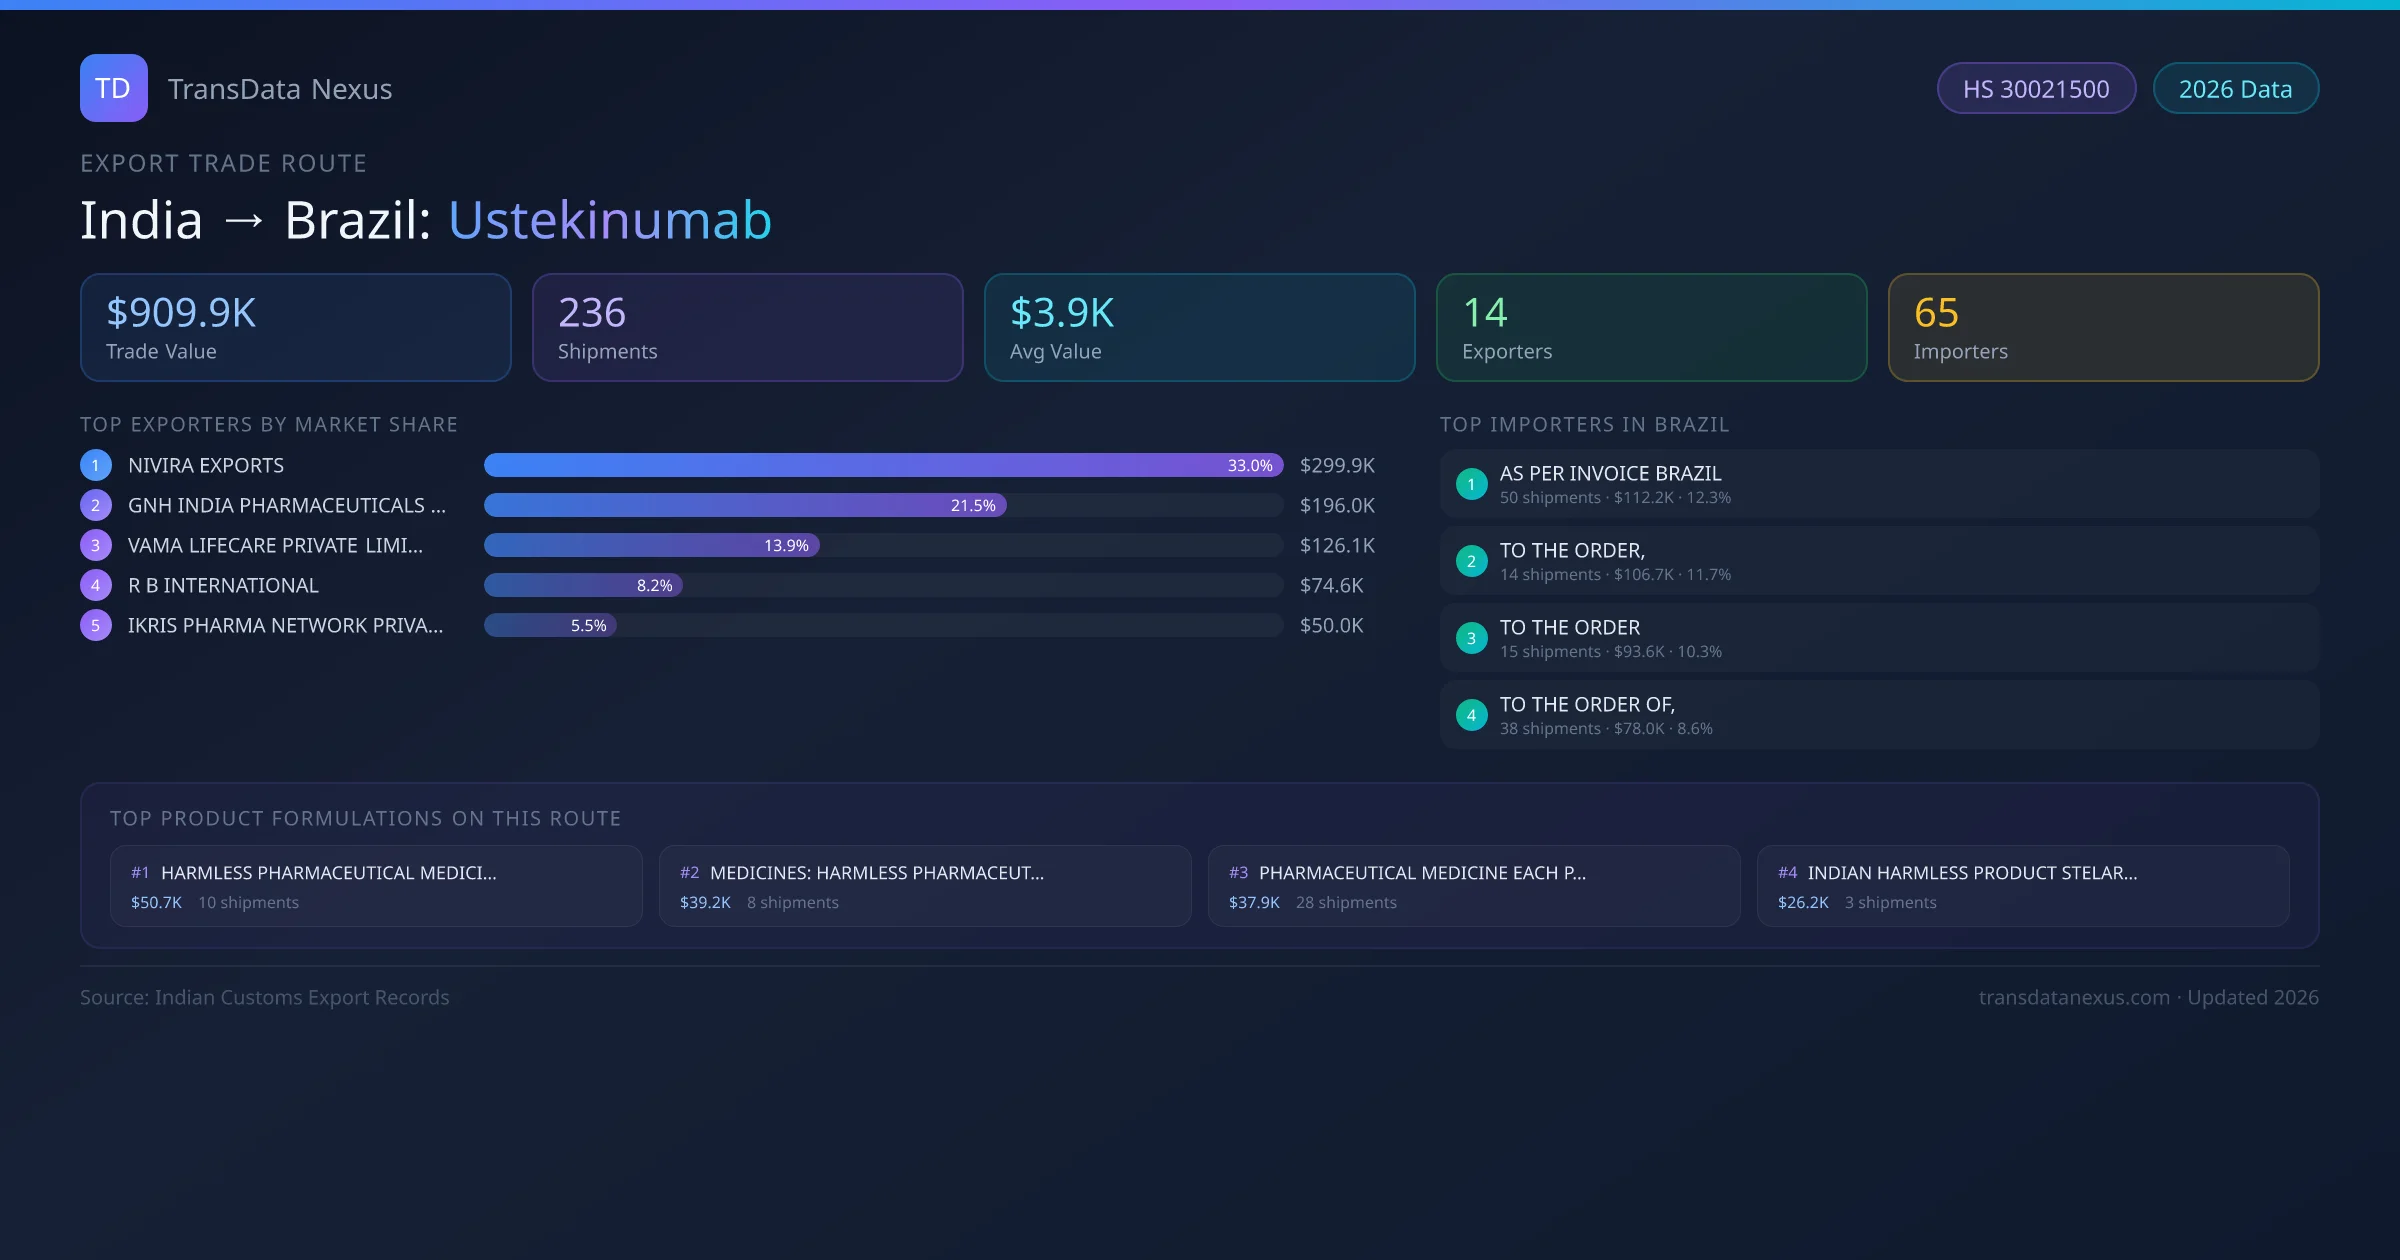Click TransData Nexus brand name
The image size is (2400, 1260).
click(280, 89)
